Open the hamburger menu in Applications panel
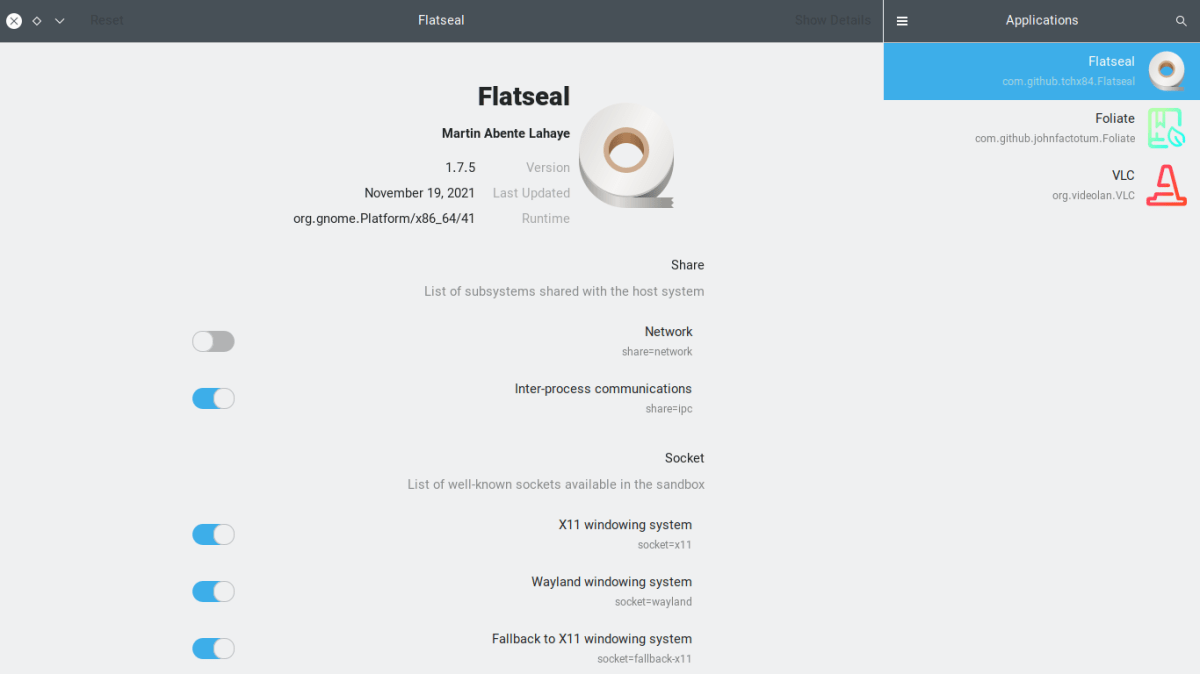The width and height of the screenshot is (1200, 674). point(902,20)
